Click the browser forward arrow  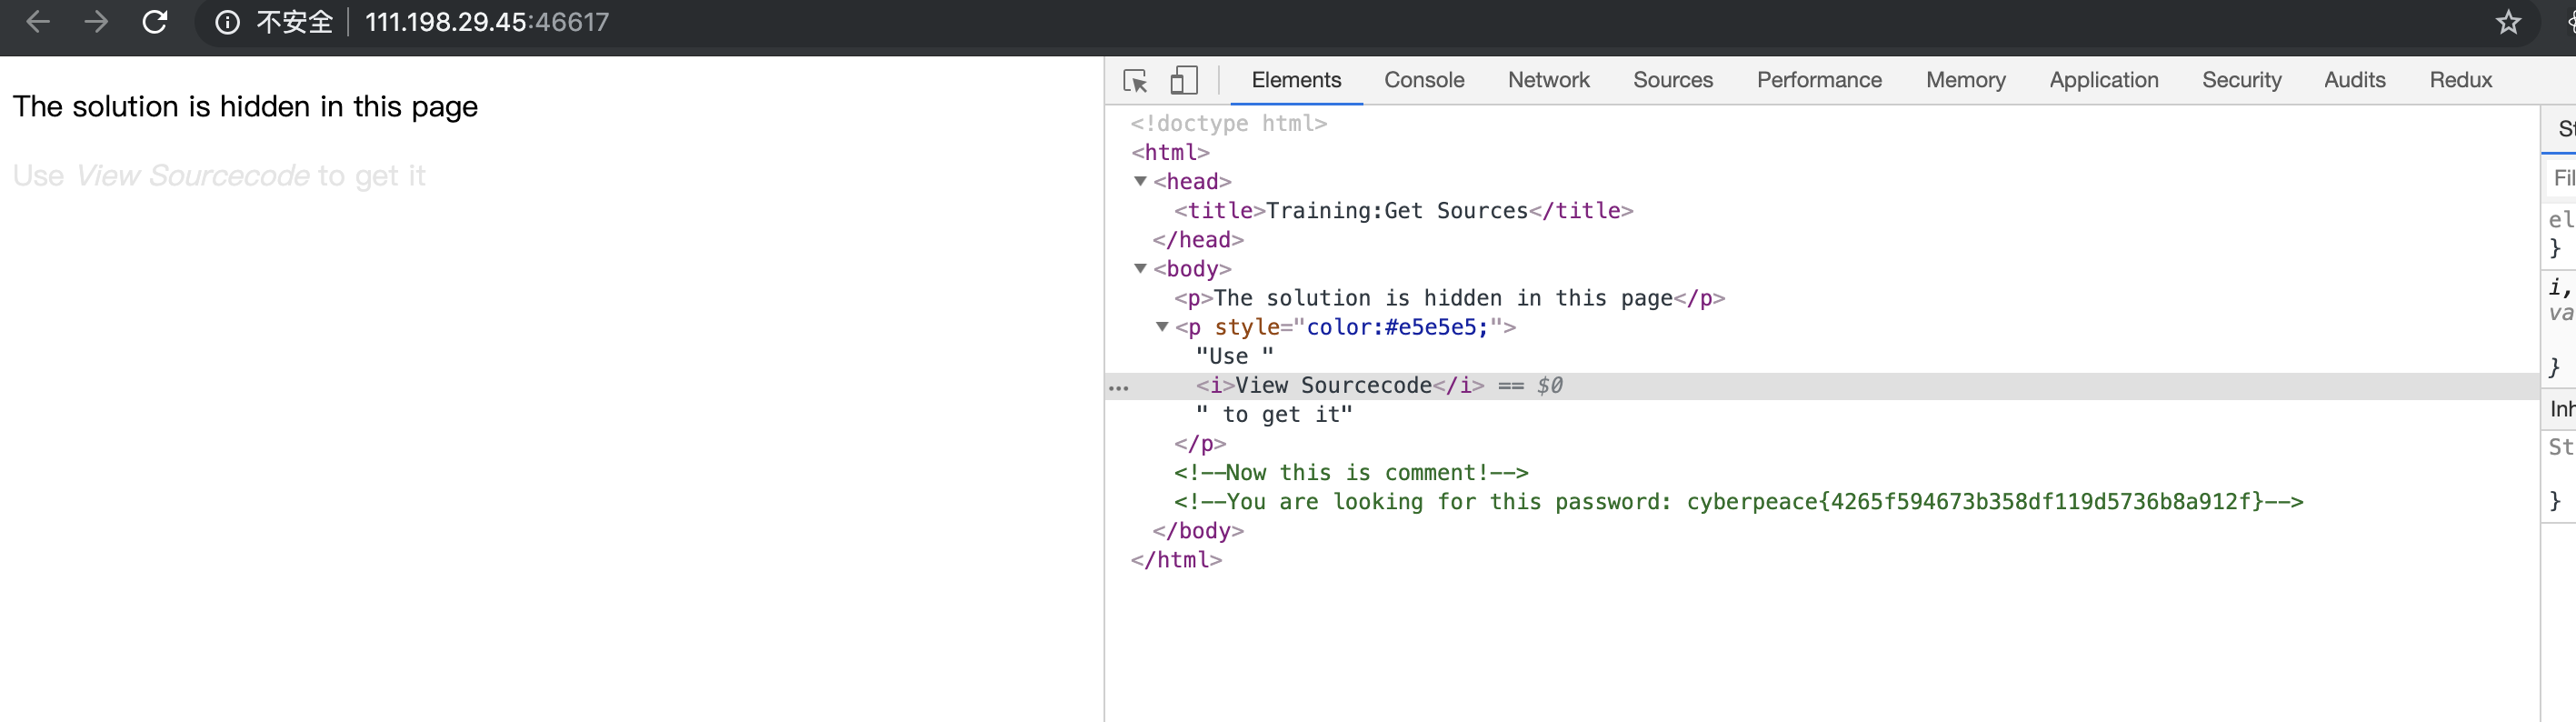pos(96,21)
